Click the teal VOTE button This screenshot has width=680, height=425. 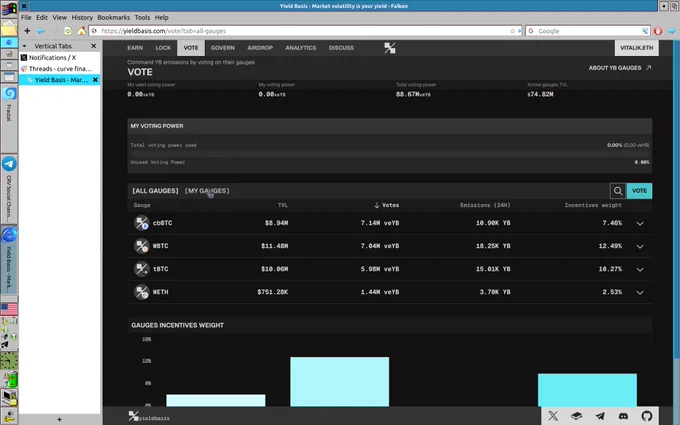pyautogui.click(x=639, y=191)
